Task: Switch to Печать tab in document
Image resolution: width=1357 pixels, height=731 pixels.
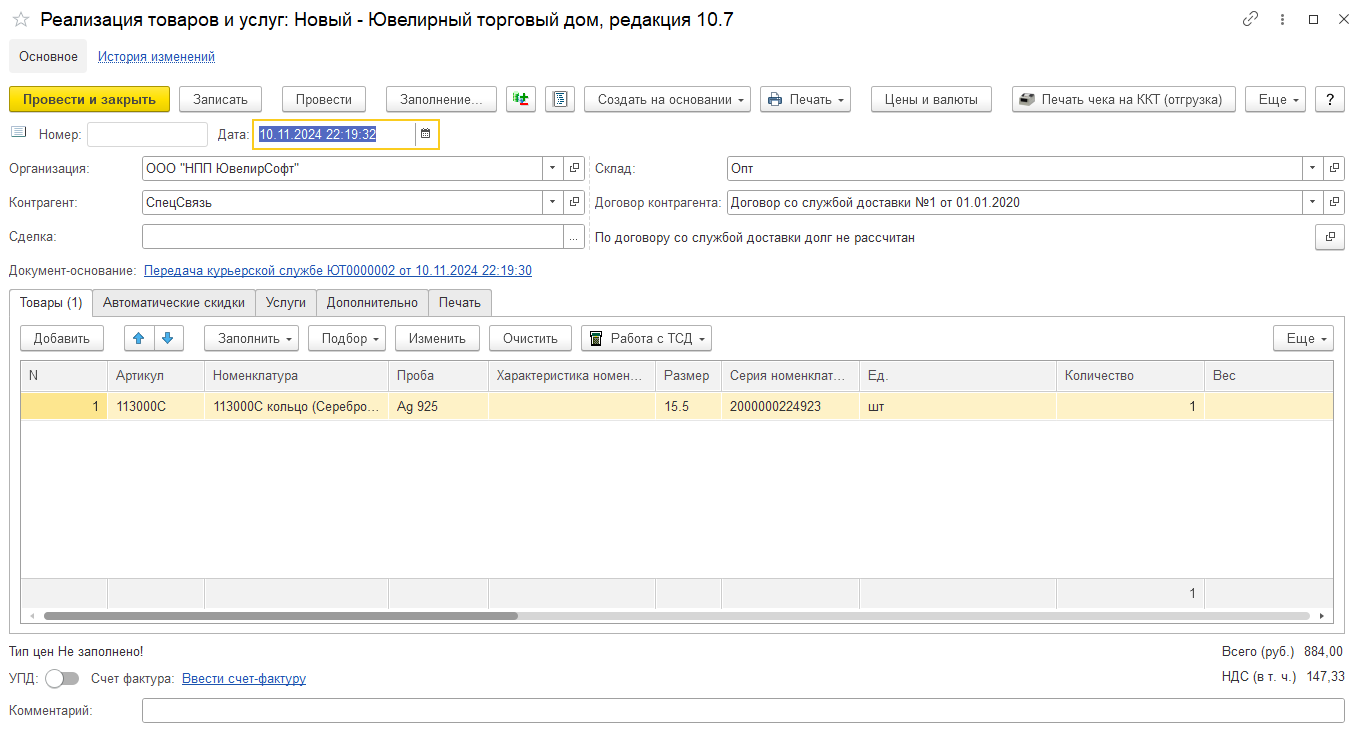Action: 460,302
